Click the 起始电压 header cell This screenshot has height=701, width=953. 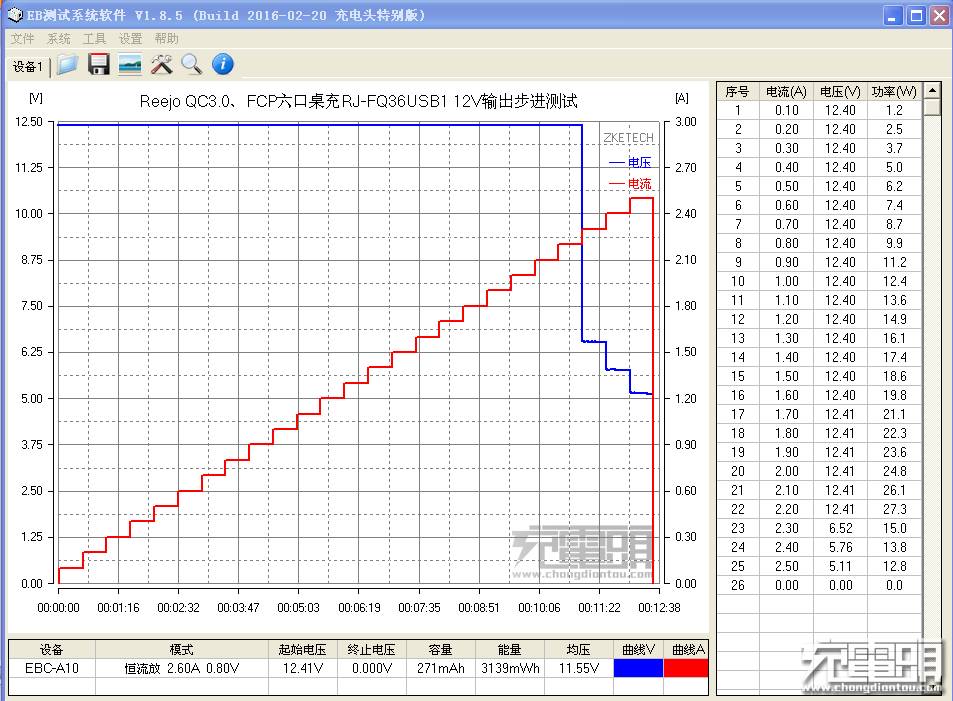point(303,649)
